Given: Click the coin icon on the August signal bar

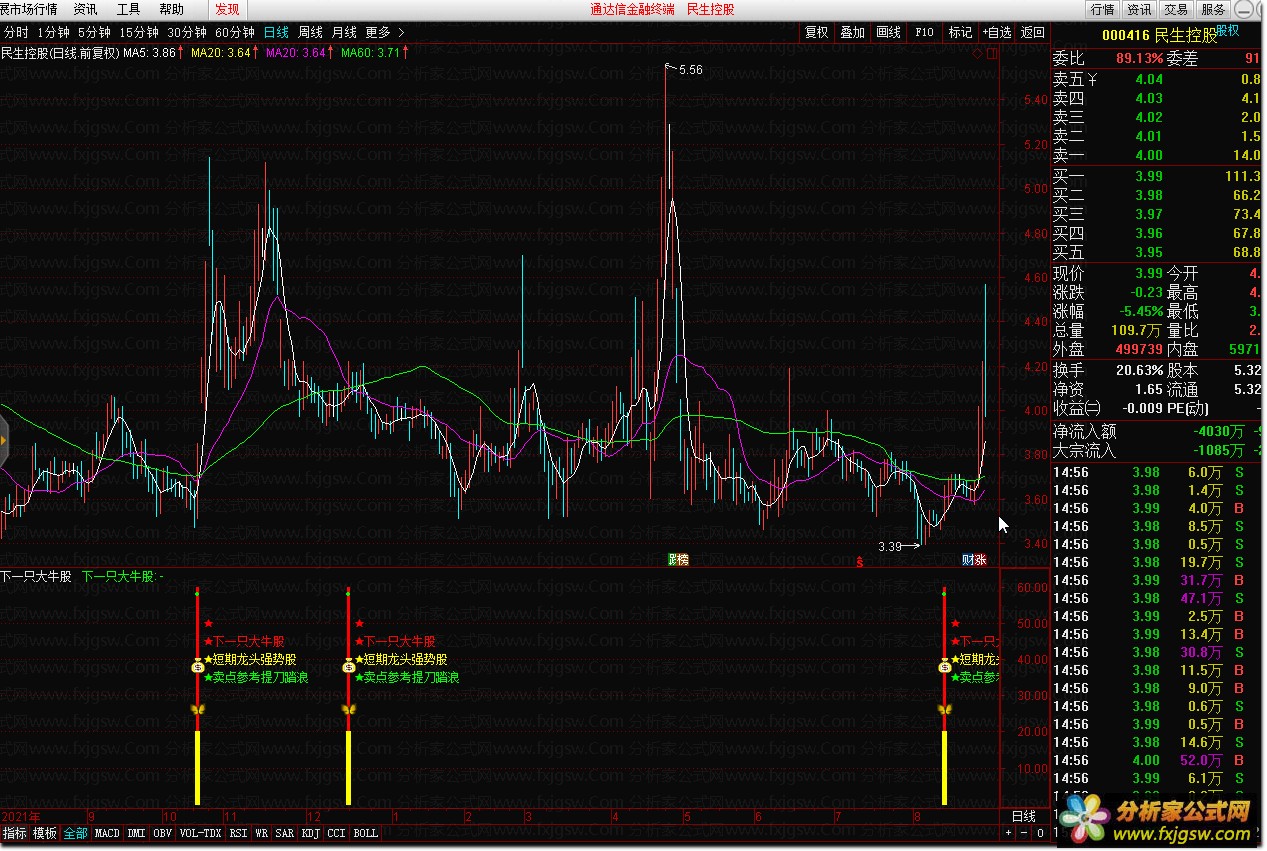Looking at the screenshot, I should click(x=944, y=667).
